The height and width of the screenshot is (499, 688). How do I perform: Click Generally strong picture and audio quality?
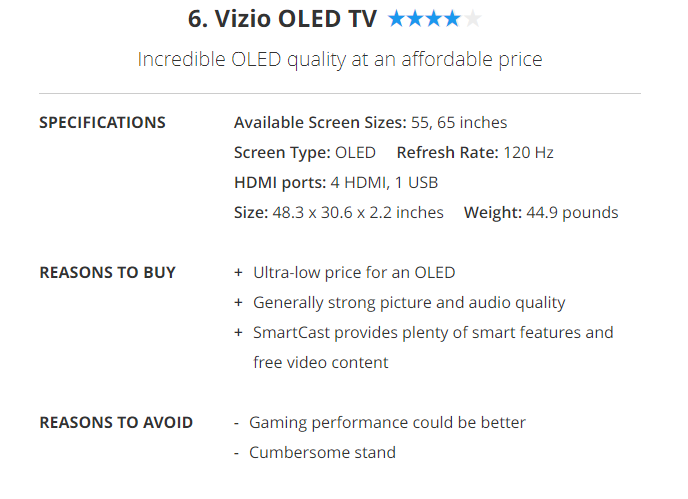click(x=409, y=302)
